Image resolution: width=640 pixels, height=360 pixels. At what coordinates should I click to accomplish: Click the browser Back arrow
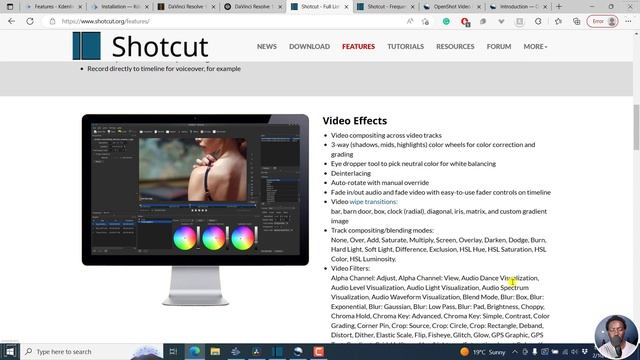(x=11, y=21)
